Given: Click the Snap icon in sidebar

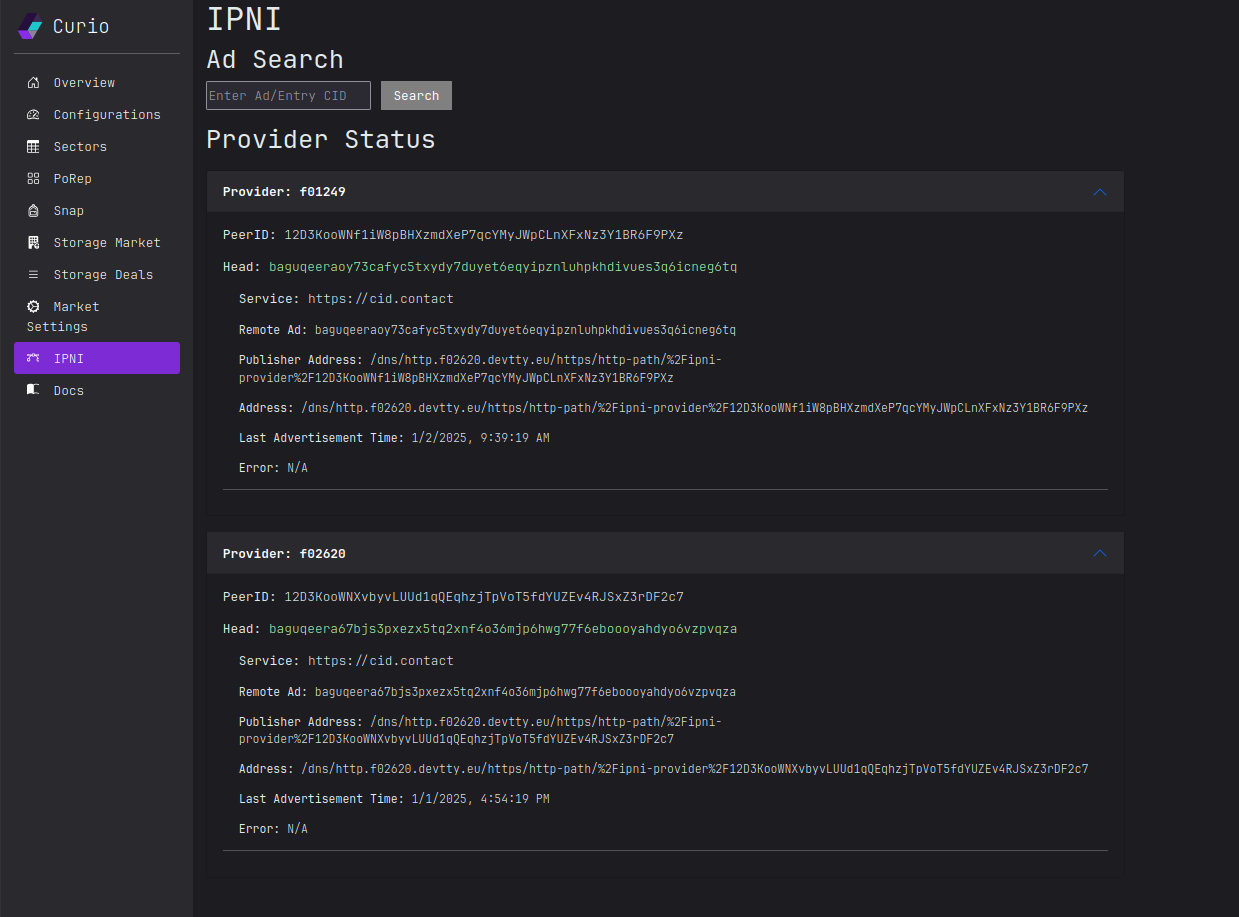Looking at the screenshot, I should click(x=33, y=211).
